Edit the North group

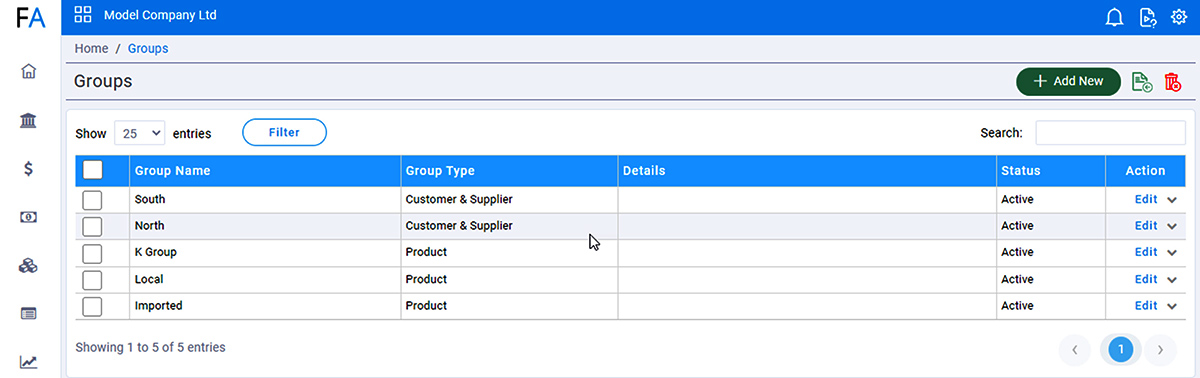coord(1146,226)
